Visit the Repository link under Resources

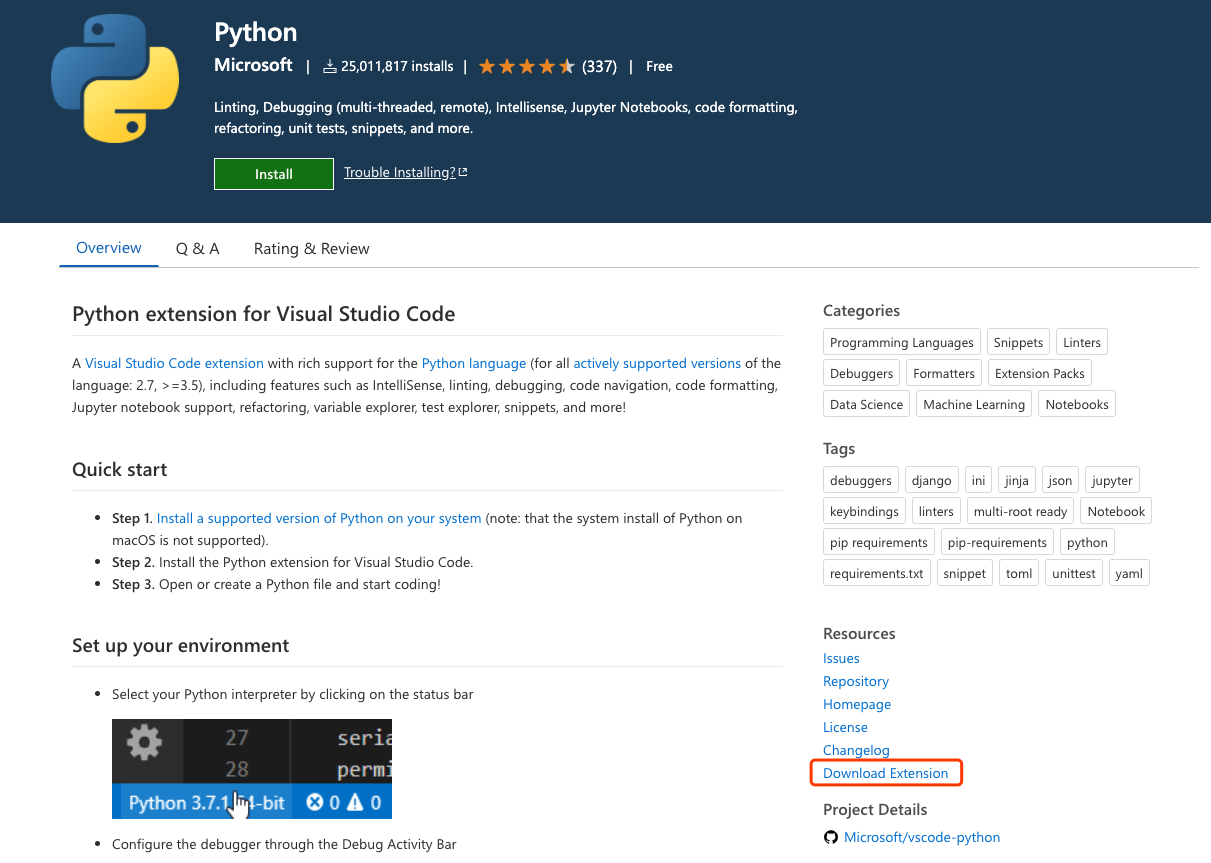(x=855, y=681)
